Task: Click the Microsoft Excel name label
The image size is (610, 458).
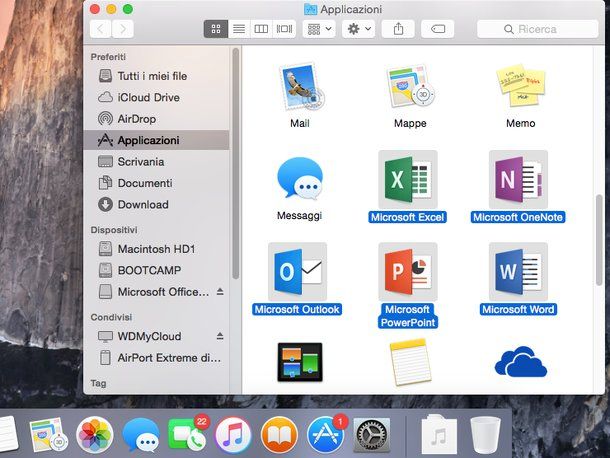Action: click(x=407, y=217)
